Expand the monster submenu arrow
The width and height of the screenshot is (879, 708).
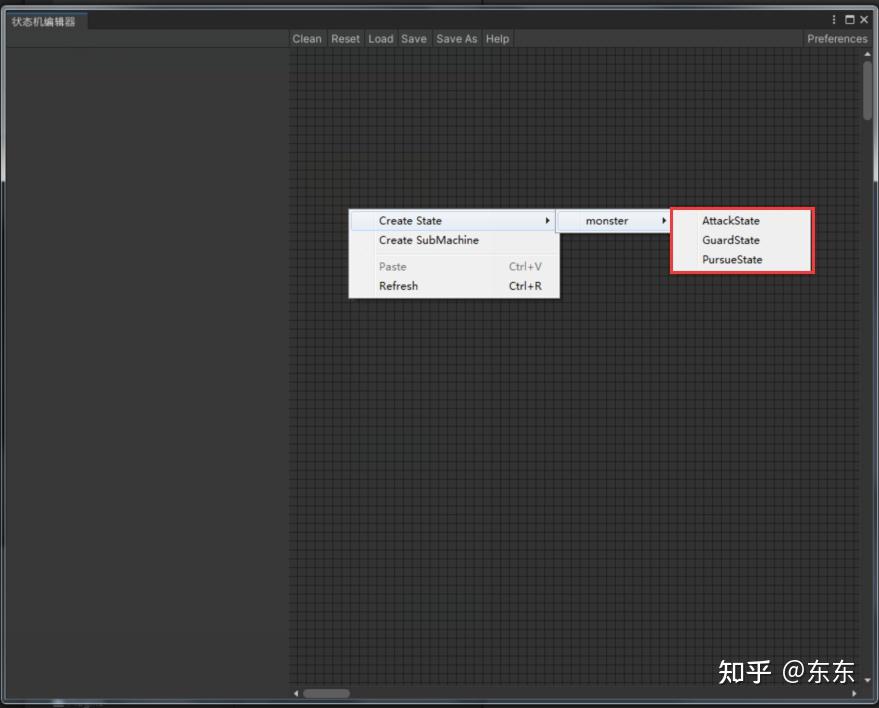click(x=664, y=220)
